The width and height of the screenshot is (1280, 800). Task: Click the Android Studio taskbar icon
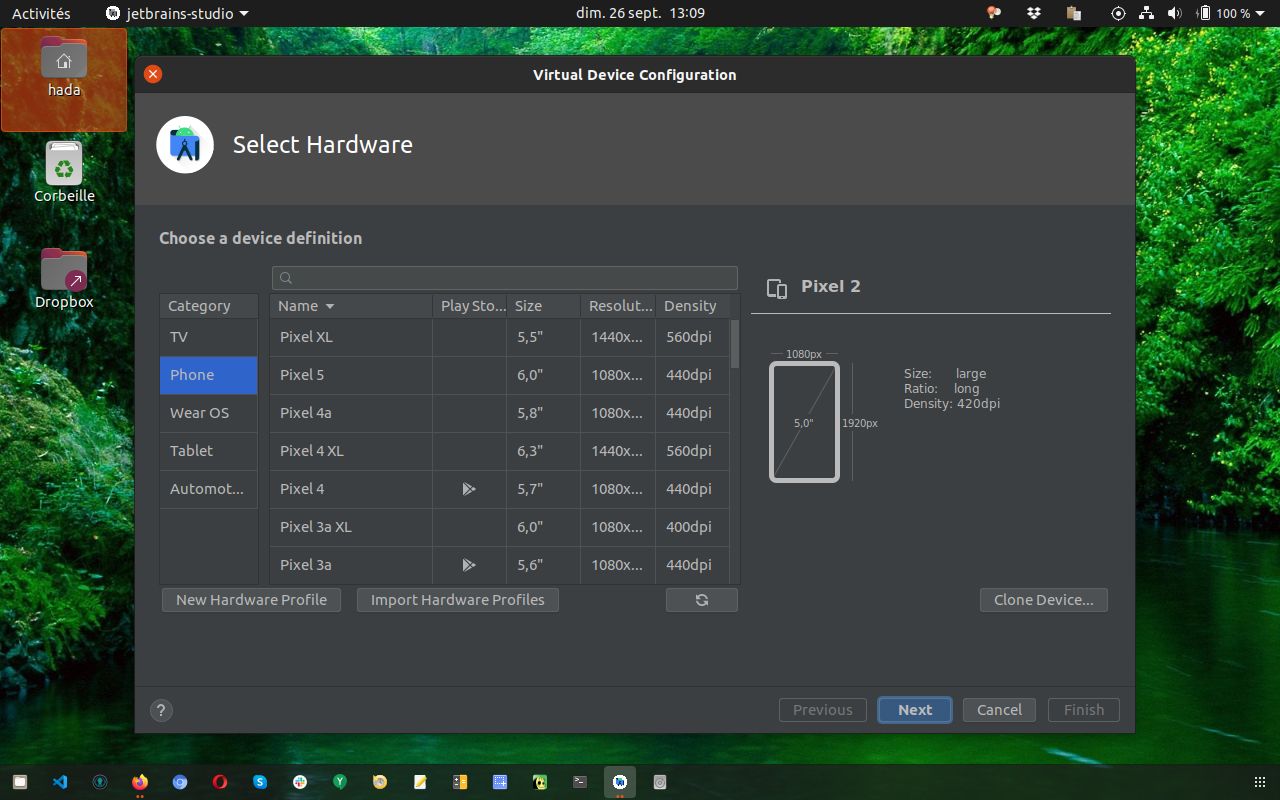(x=620, y=782)
